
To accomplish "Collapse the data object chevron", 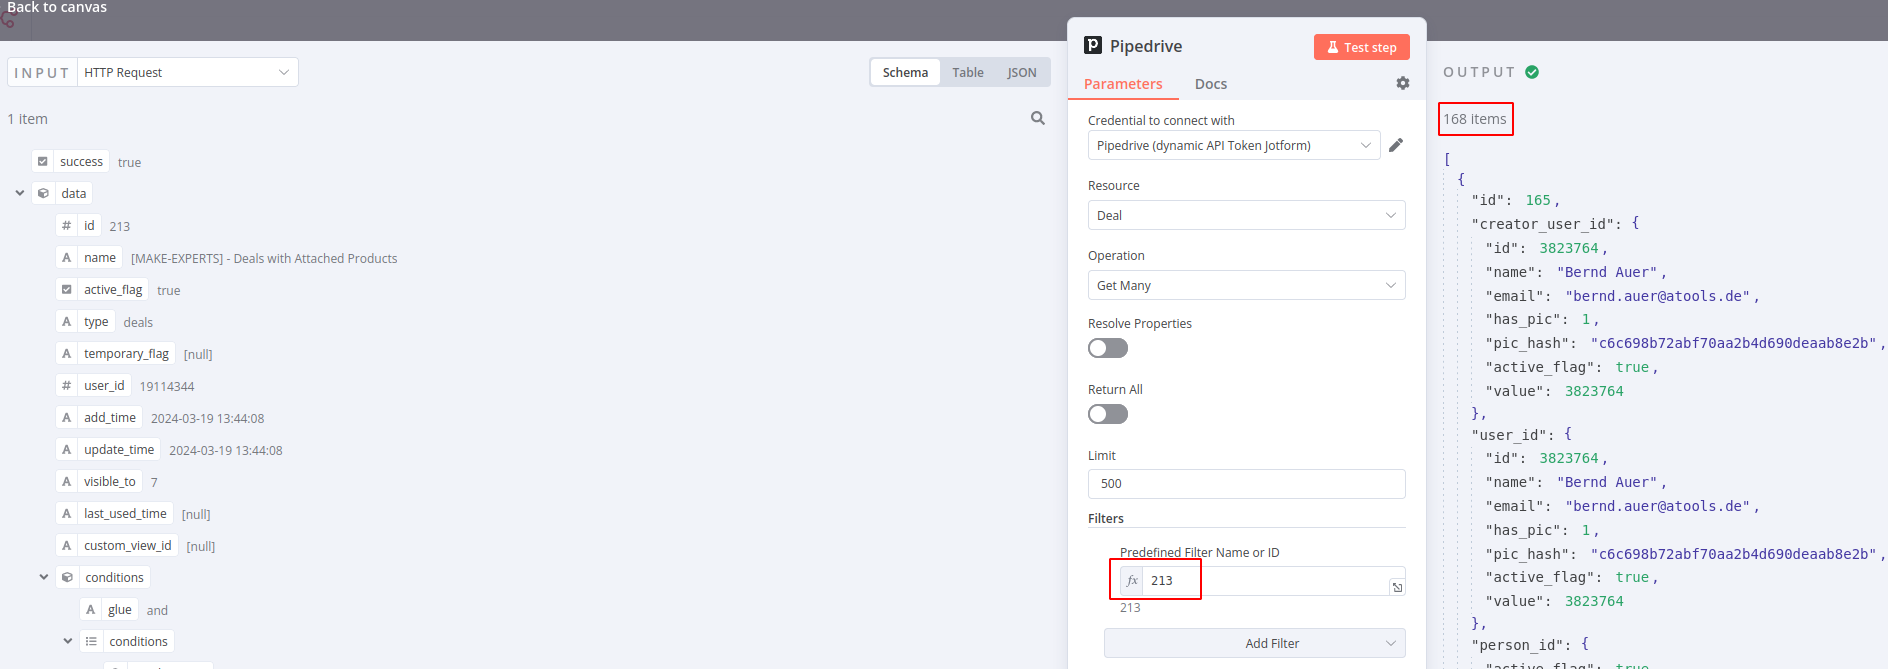I will pyautogui.click(x=20, y=193).
